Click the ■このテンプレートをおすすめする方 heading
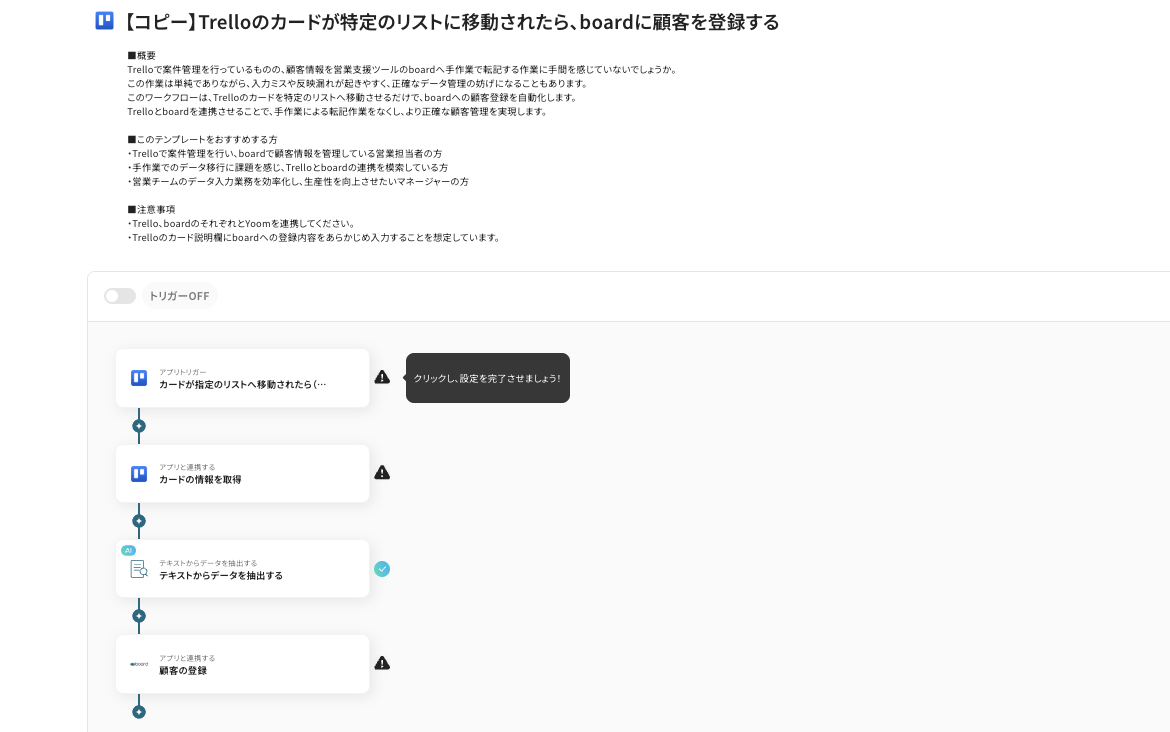1170x732 pixels. pos(202,140)
